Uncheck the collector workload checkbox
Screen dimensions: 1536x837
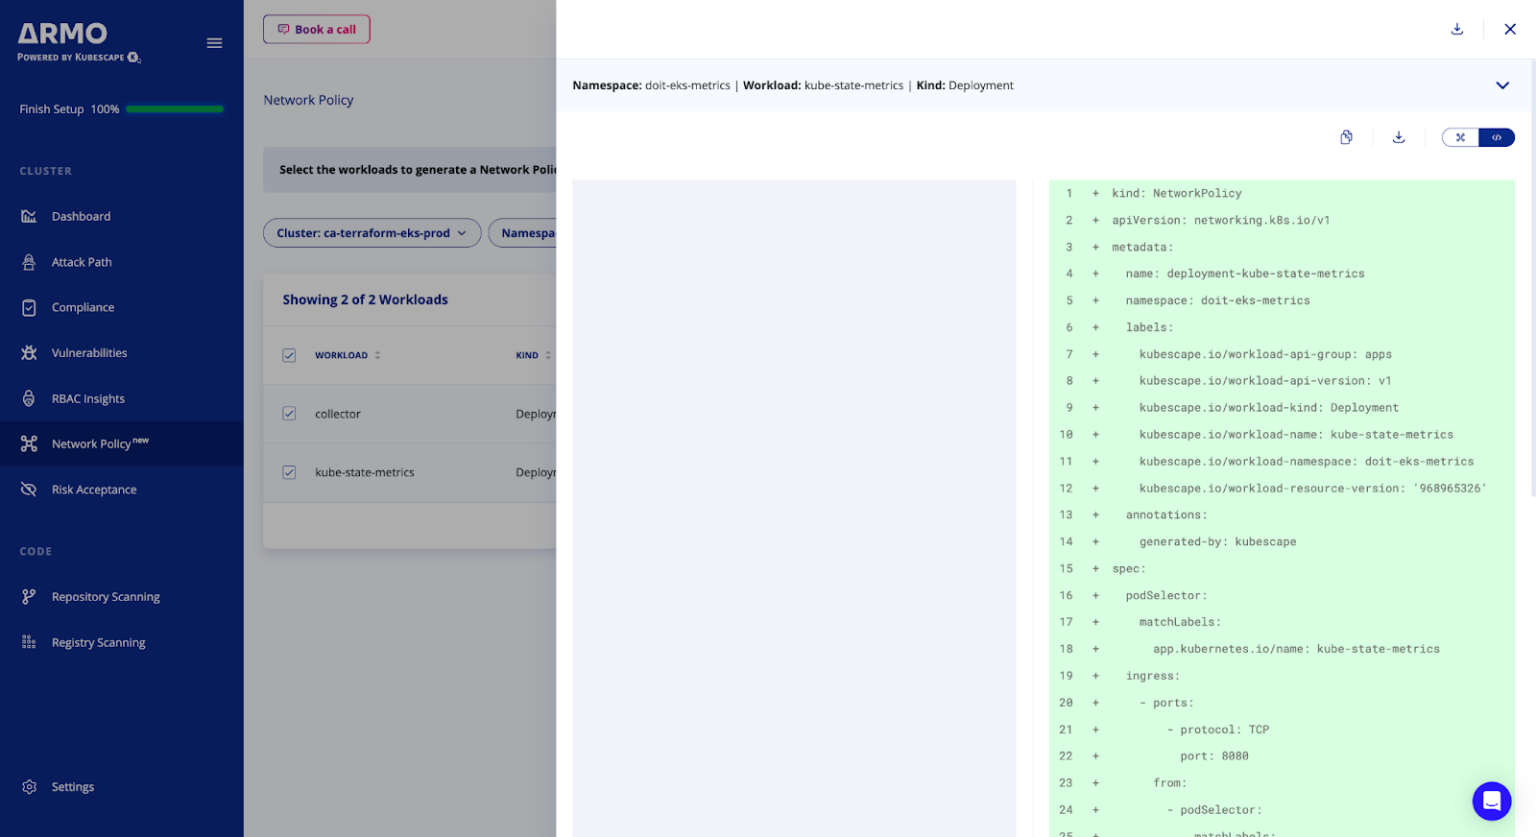[289, 414]
